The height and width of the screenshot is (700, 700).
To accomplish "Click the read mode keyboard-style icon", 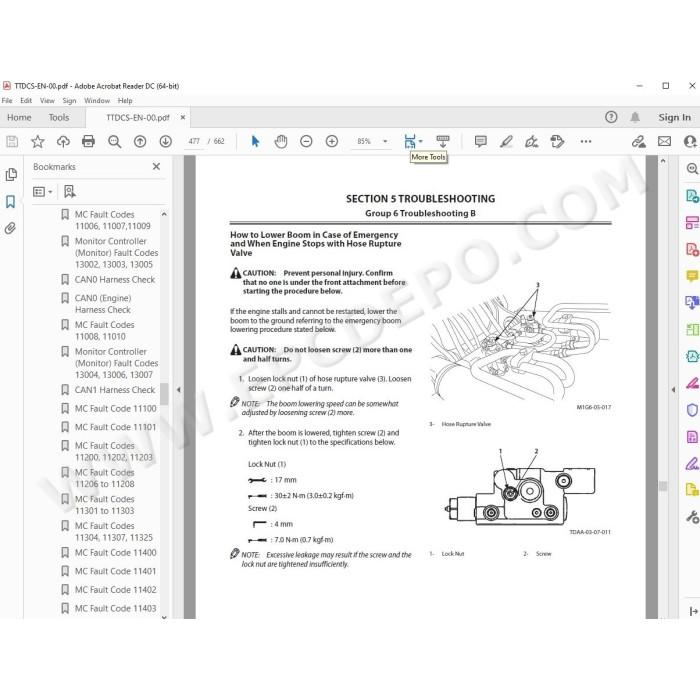I will pyautogui.click(x=443, y=142).
